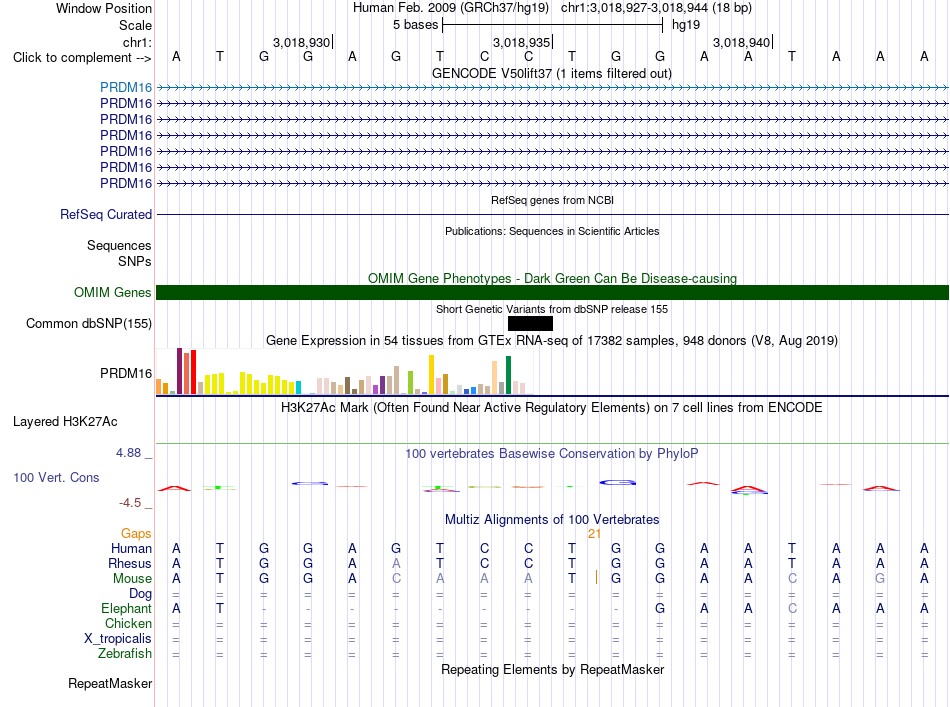Image resolution: width=950 pixels, height=707 pixels.
Task: Select the Chicken alignment row label
Action: pos(128,623)
